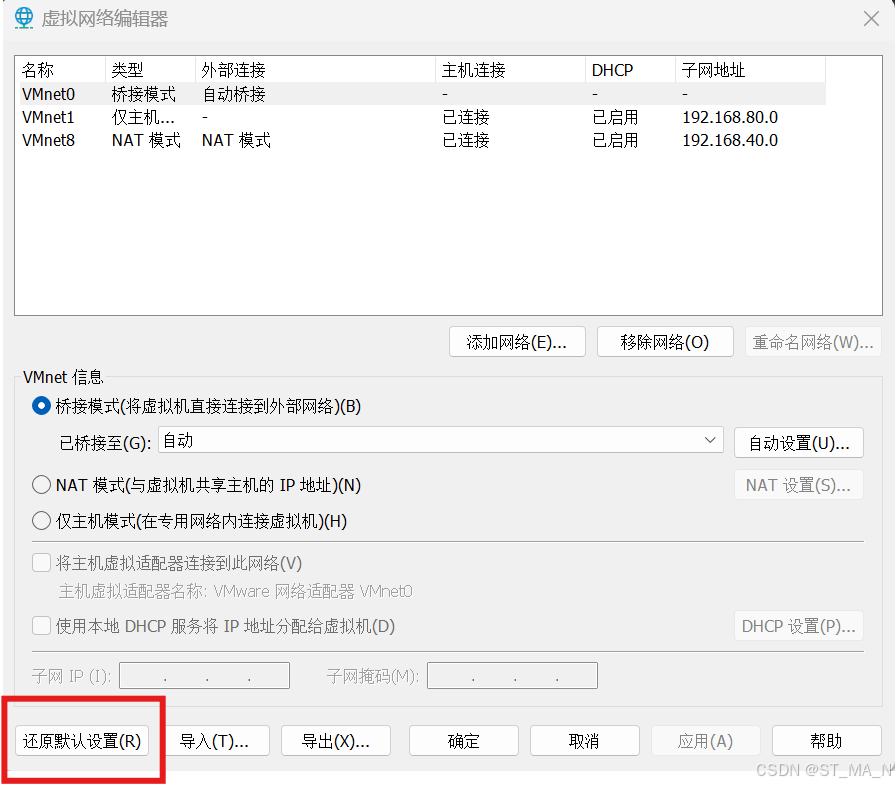Click the 外部连接 column header
The height and width of the screenshot is (785, 895).
pos(316,70)
